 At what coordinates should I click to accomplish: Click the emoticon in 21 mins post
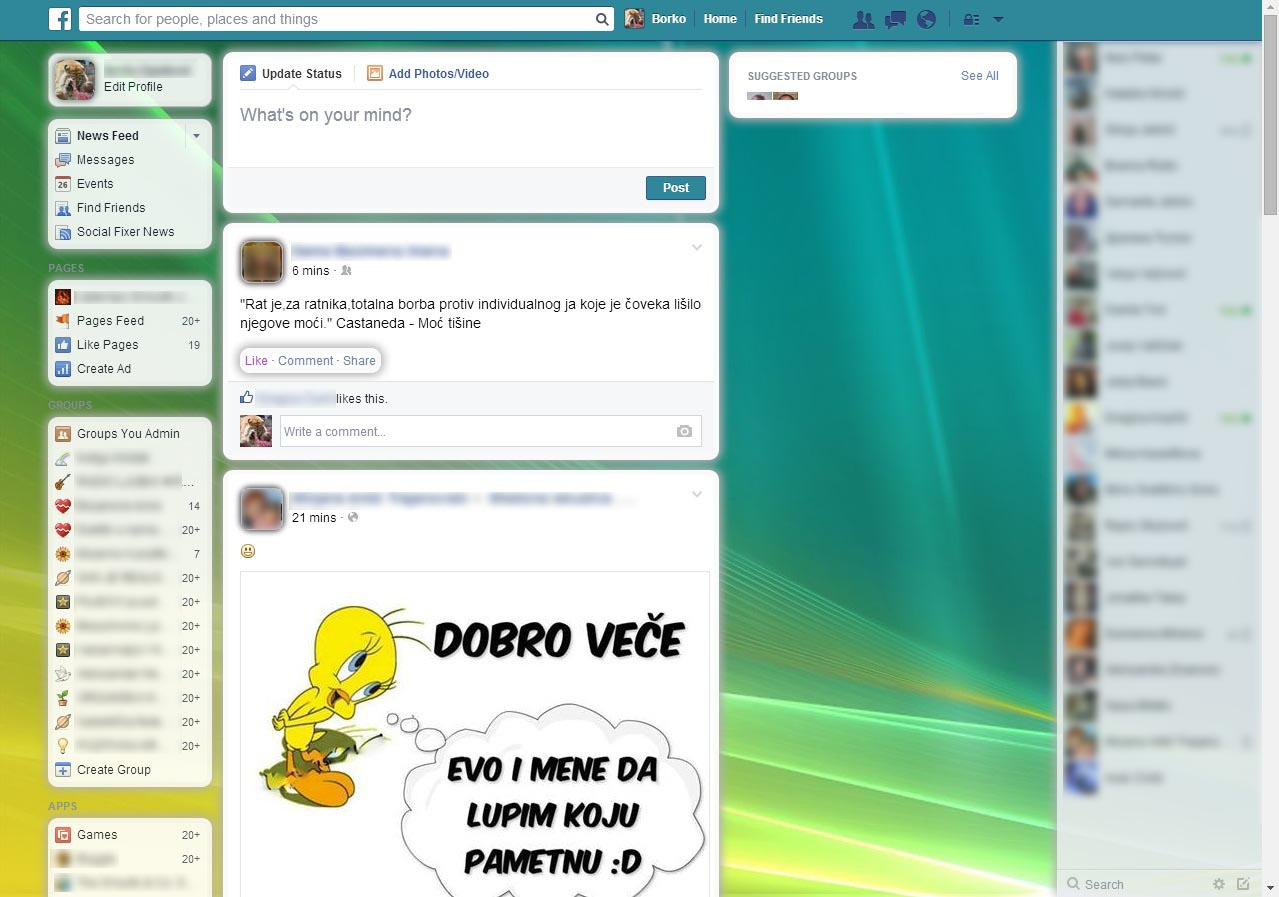coord(248,551)
